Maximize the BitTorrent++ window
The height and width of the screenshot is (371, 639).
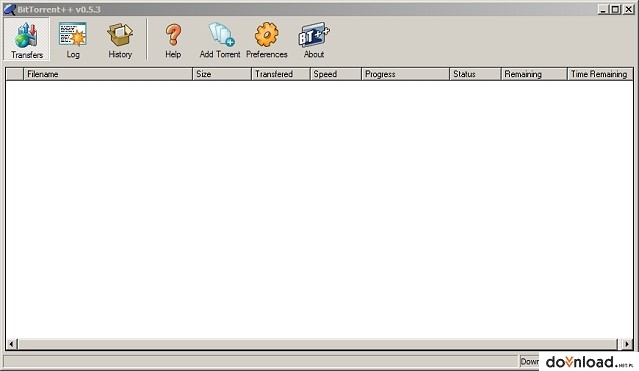coord(616,9)
